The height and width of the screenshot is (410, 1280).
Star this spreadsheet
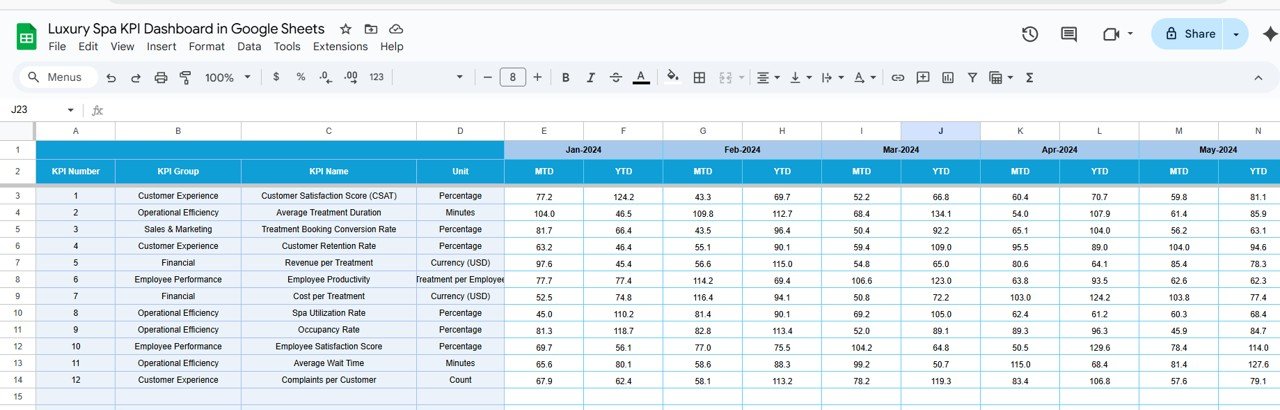[346, 29]
